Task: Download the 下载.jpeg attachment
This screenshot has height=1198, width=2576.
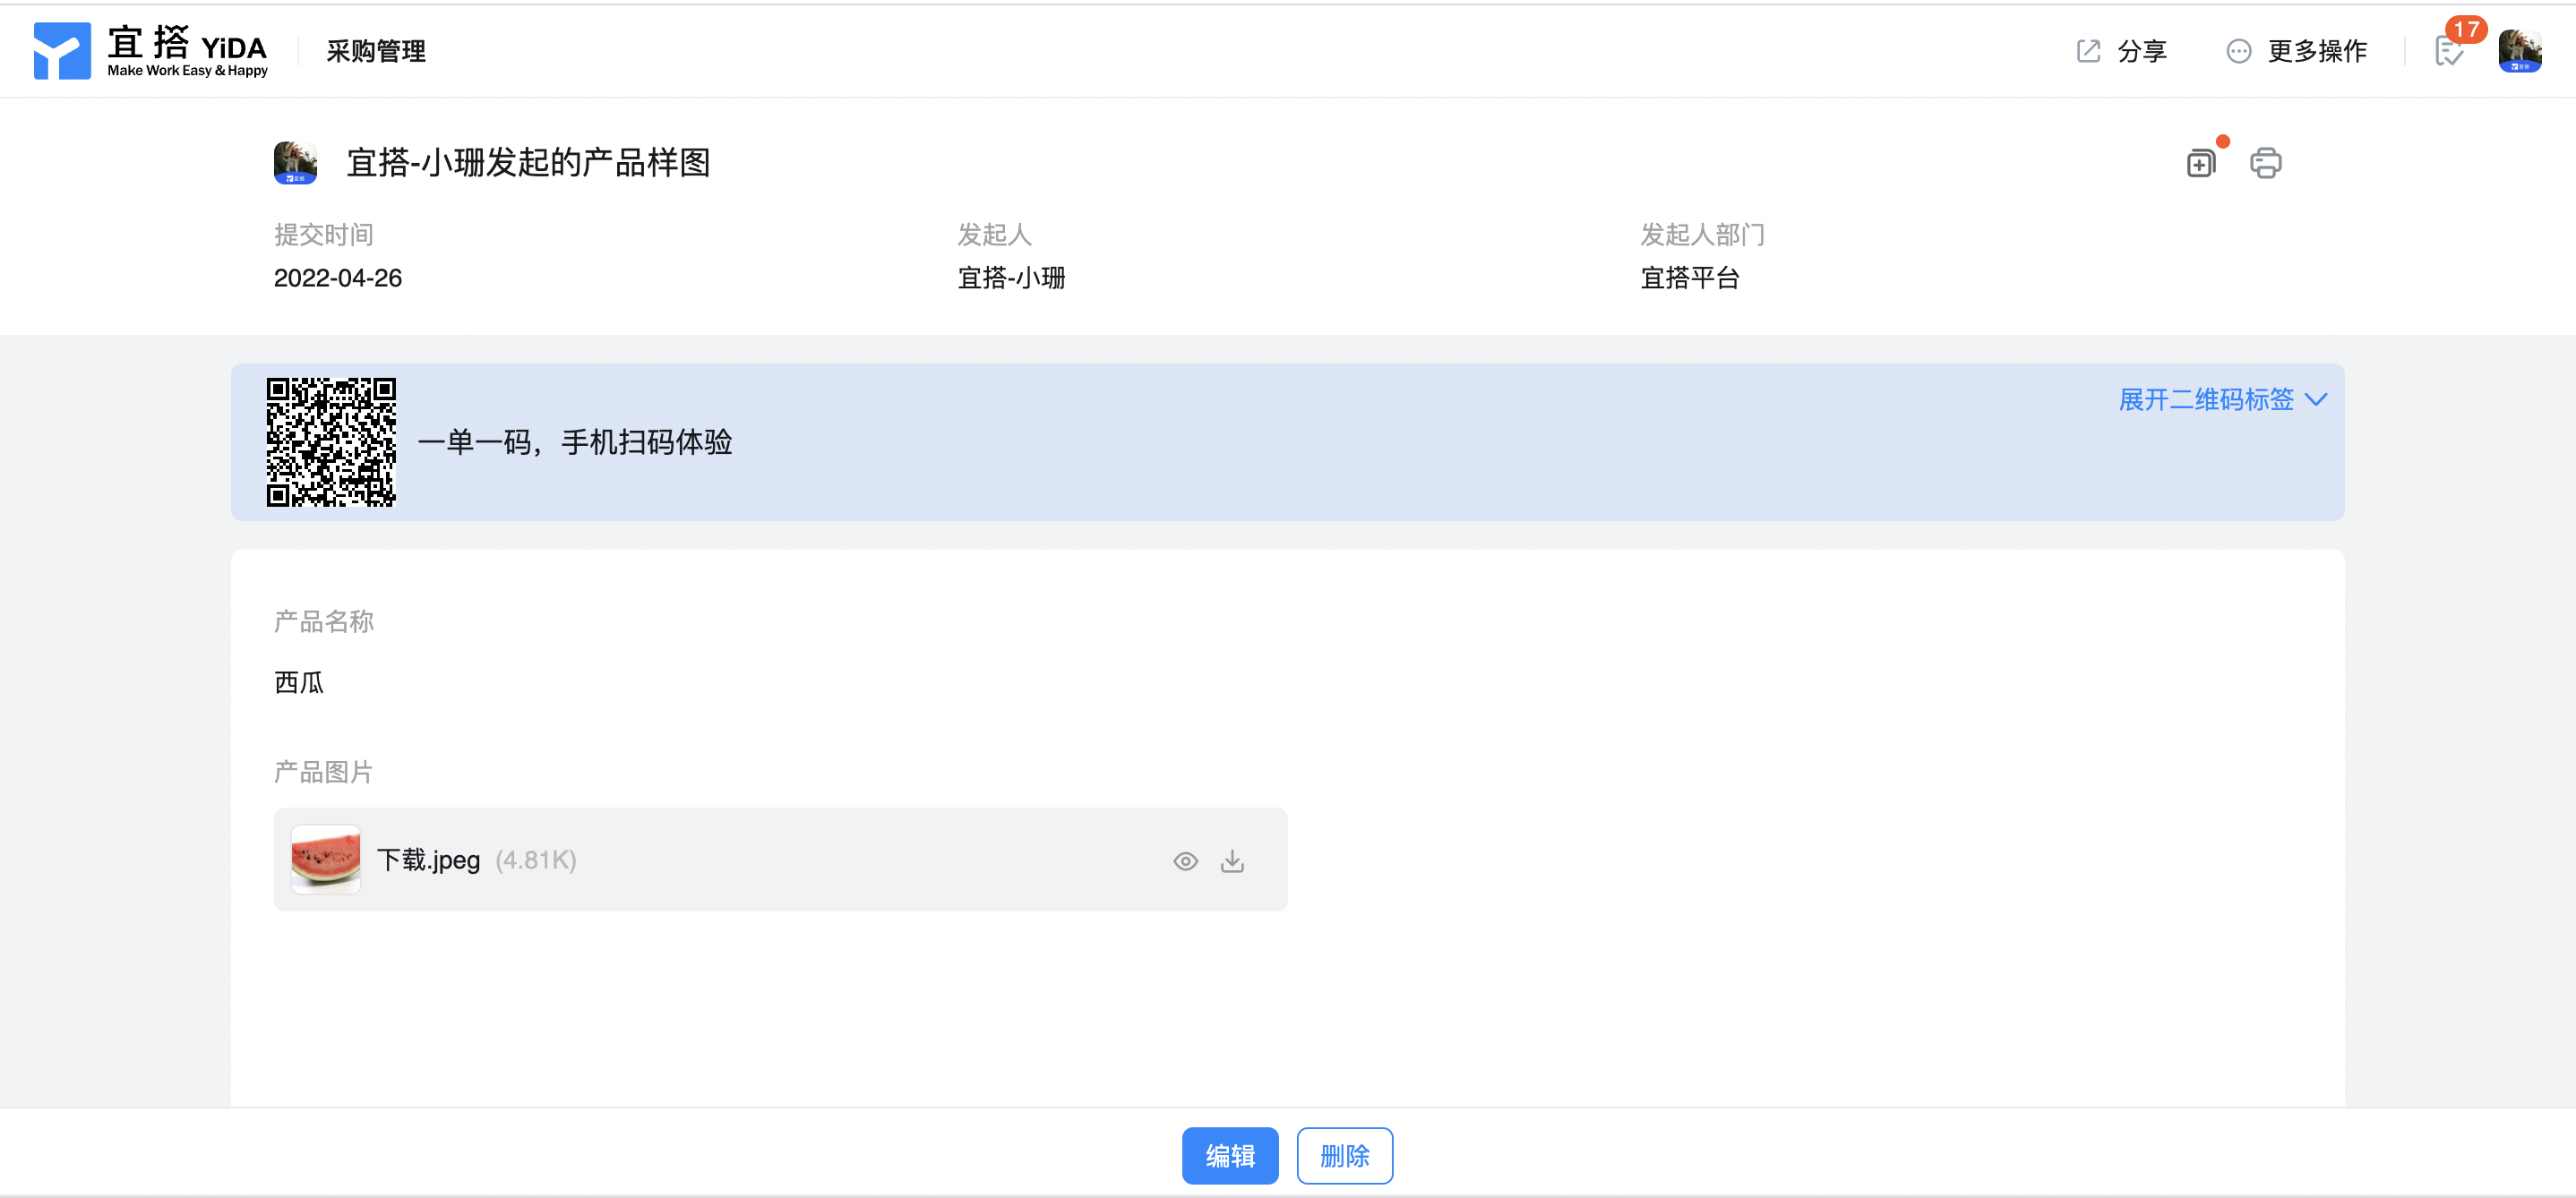Action: [x=1232, y=861]
